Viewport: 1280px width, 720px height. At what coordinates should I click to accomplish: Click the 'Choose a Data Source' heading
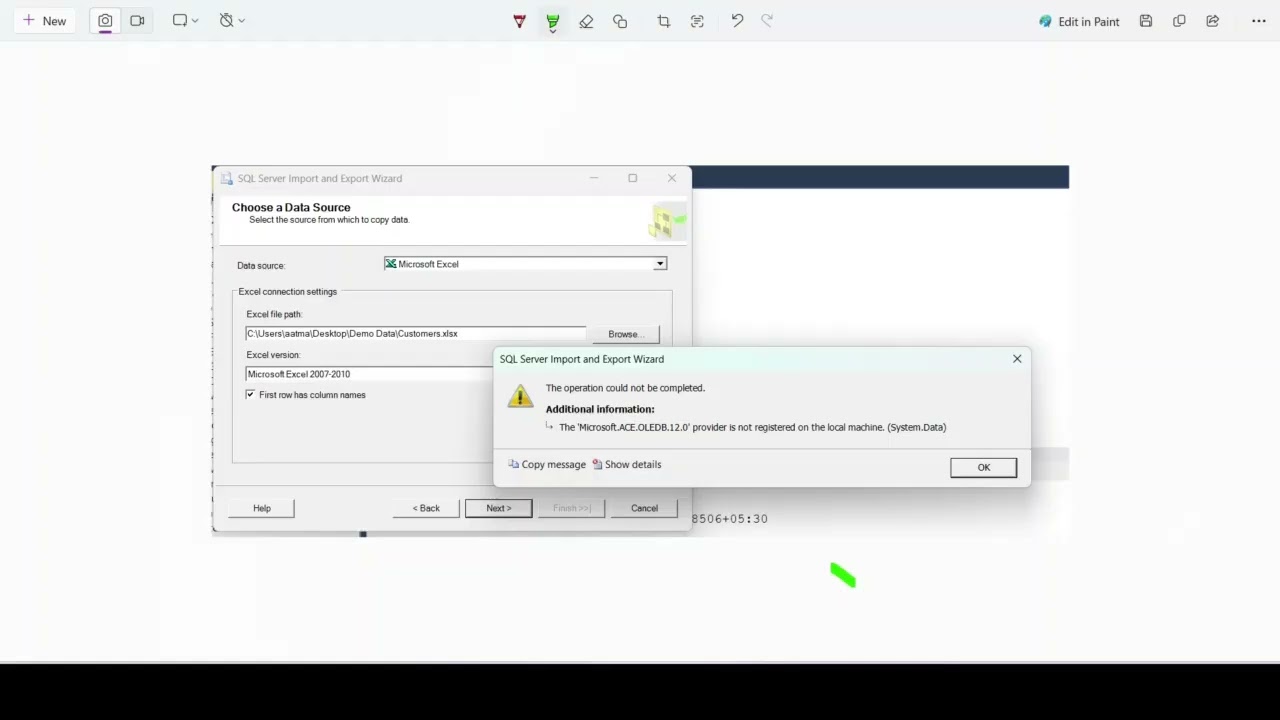click(291, 207)
